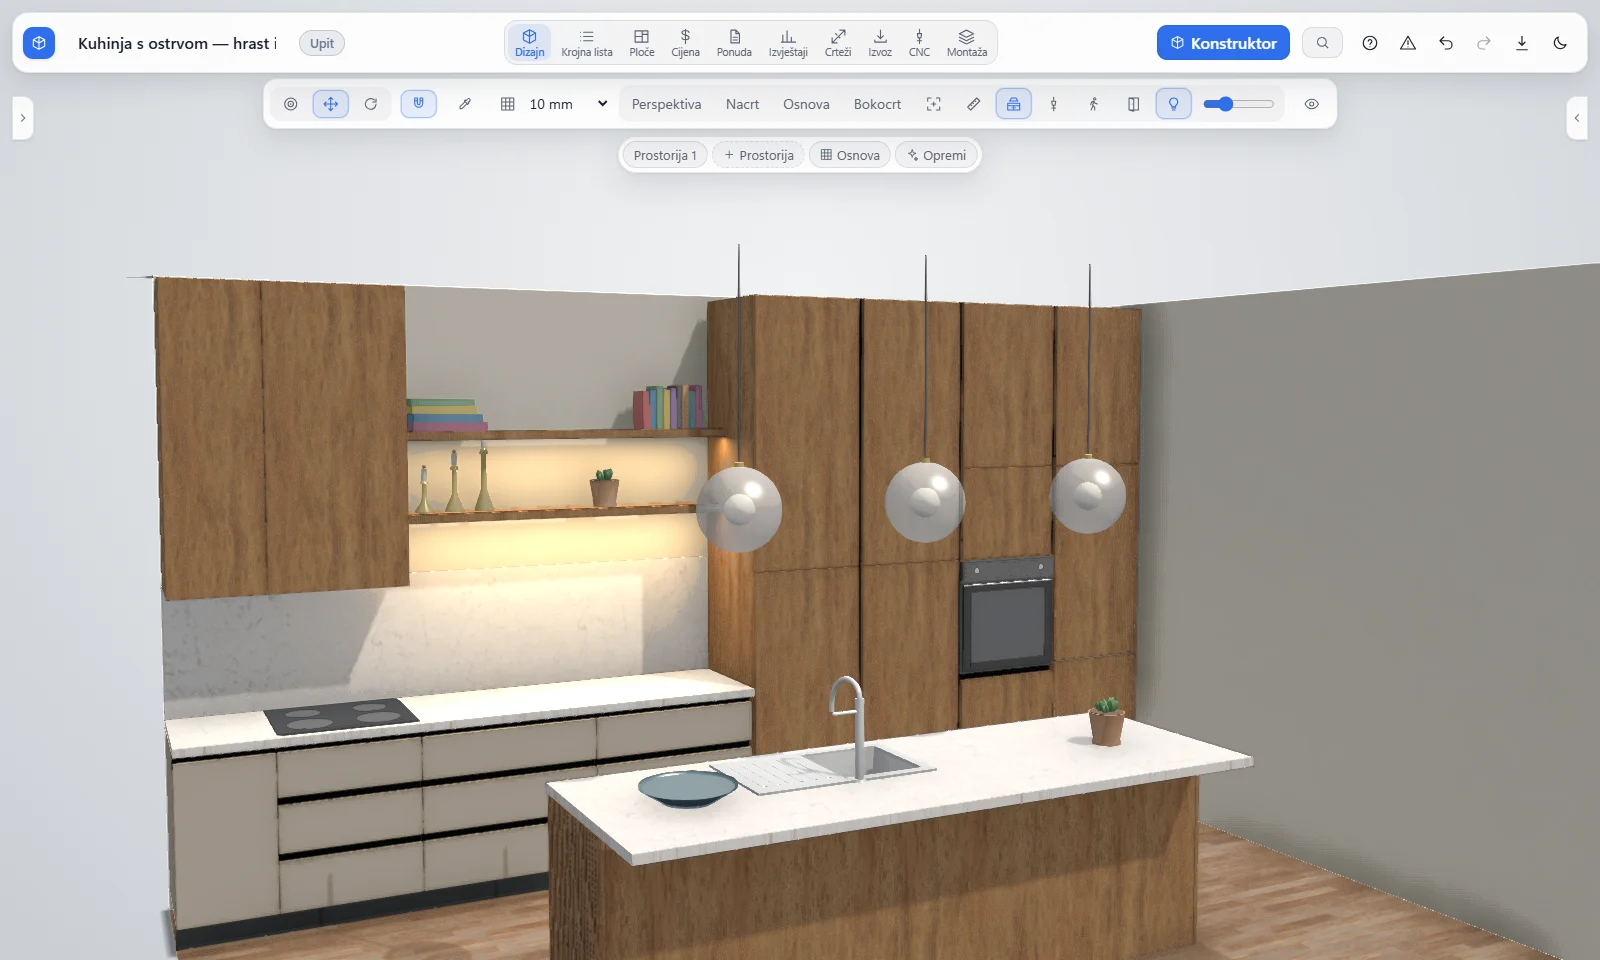1600x960 pixels.
Task: Switch to Nacrt view
Action: tap(742, 104)
